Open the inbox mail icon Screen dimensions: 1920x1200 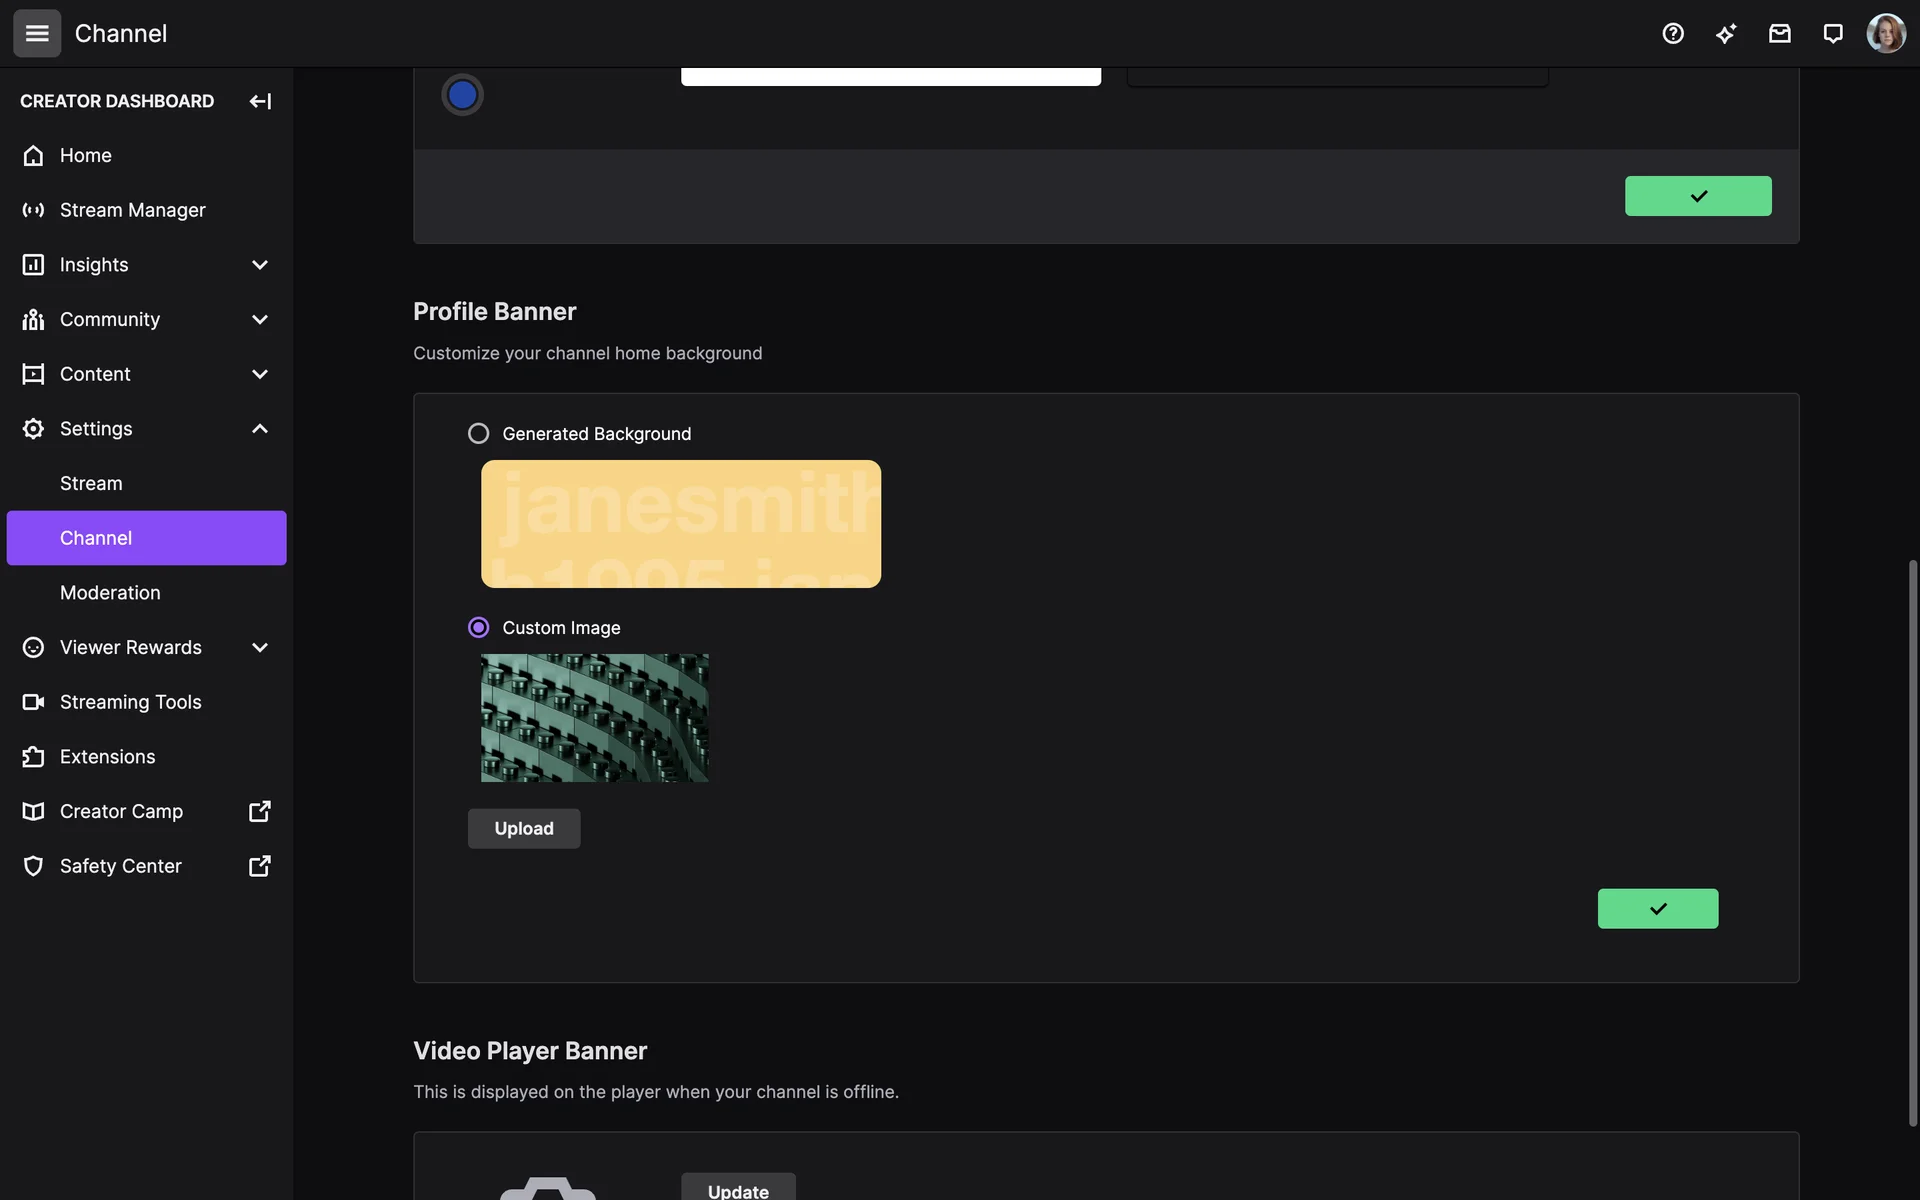tap(1779, 33)
